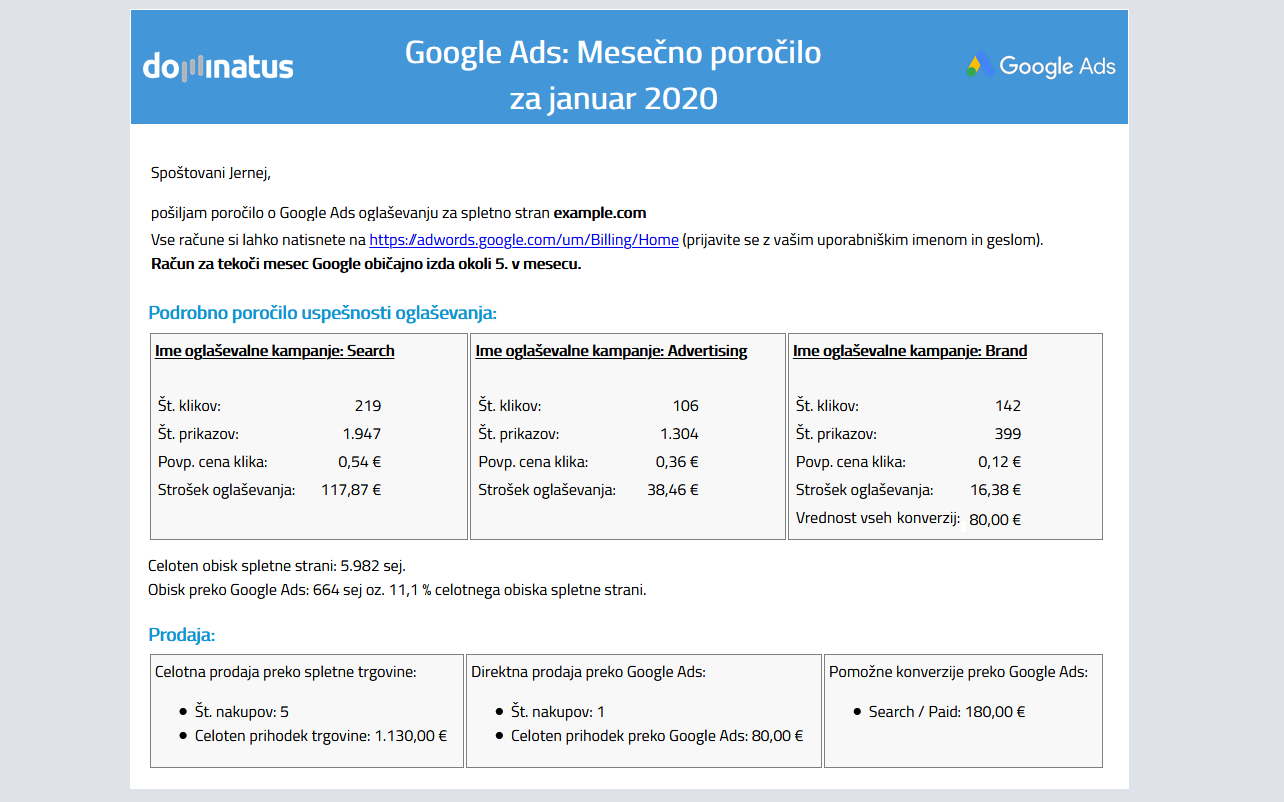Image resolution: width=1284 pixels, height=802 pixels.
Task: Click the Dominatus logo in the header
Action: (x=218, y=67)
